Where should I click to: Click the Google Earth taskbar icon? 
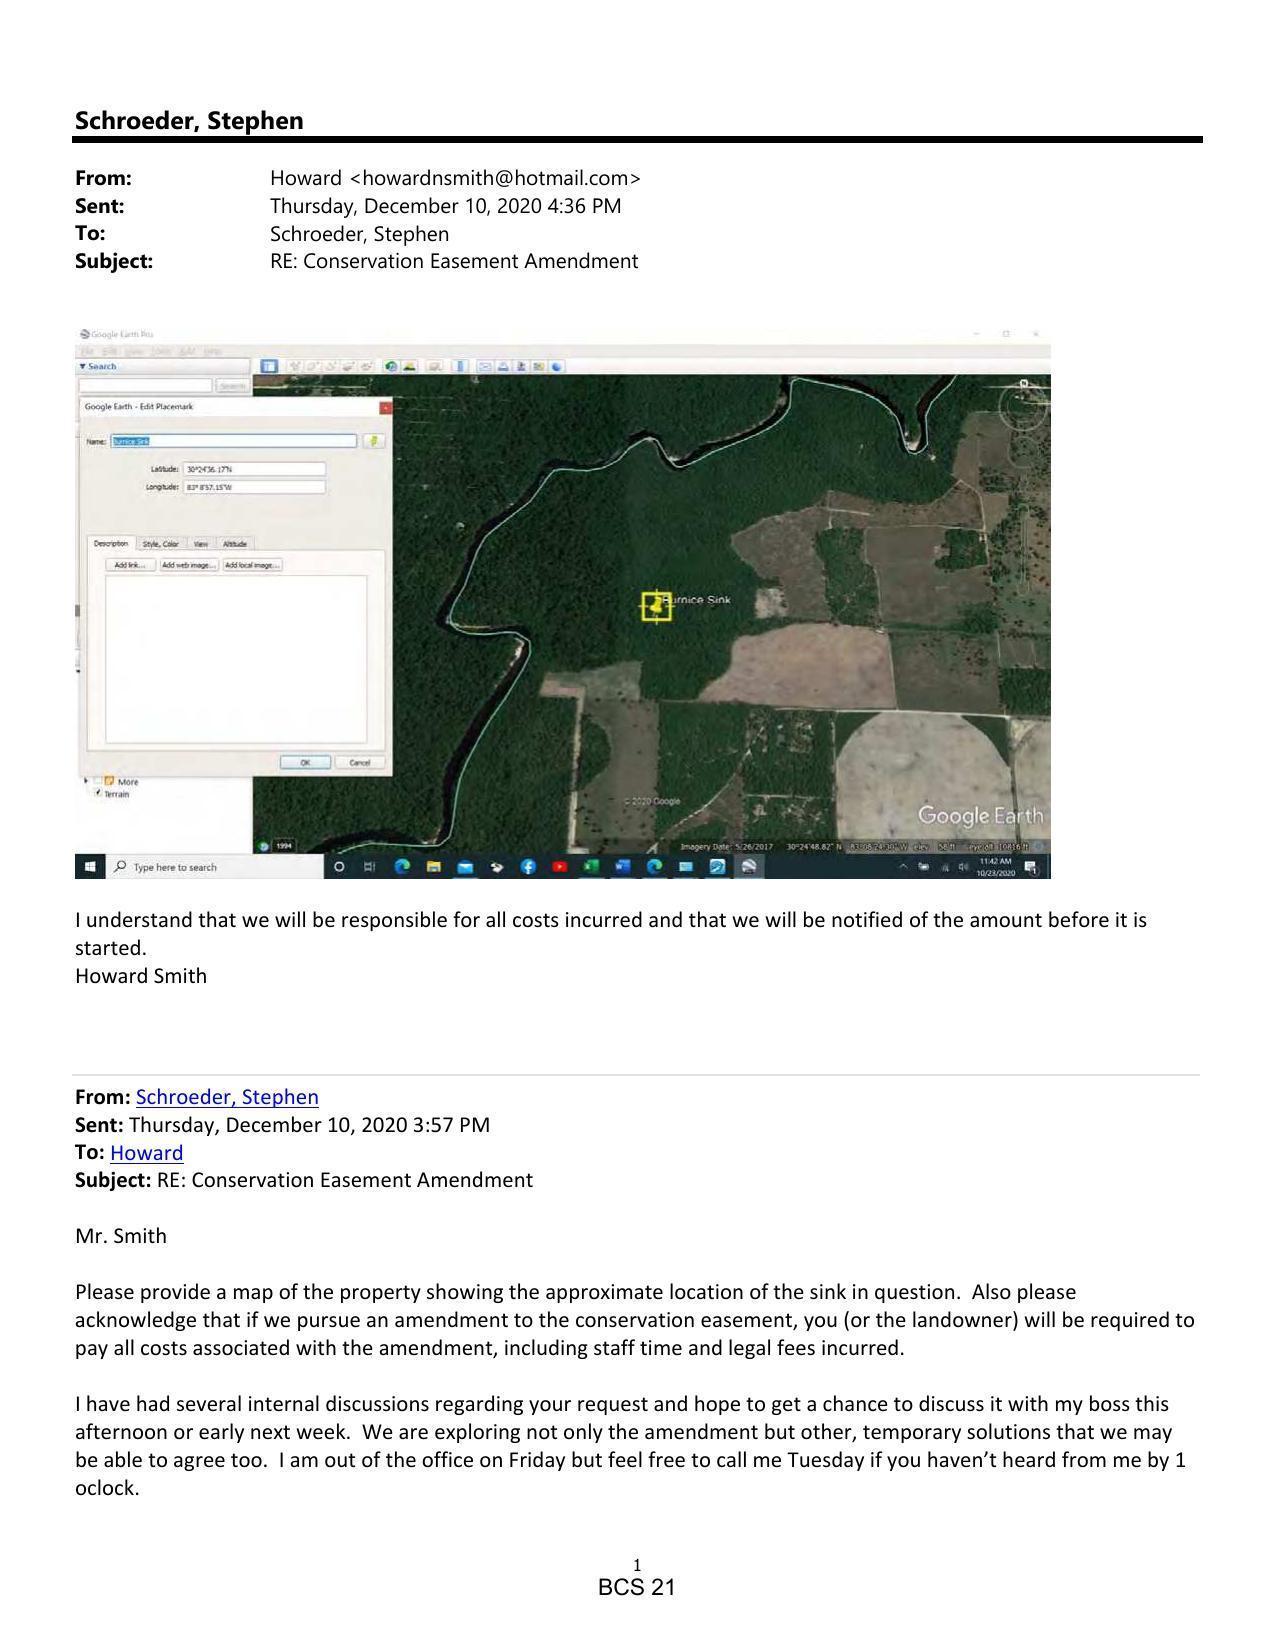(748, 867)
